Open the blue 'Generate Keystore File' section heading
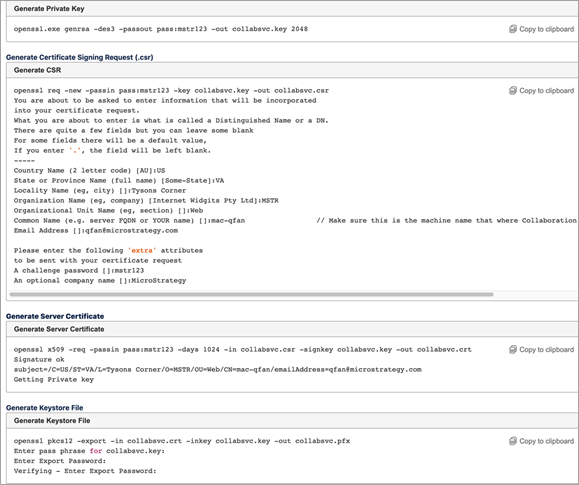Image resolution: width=579 pixels, height=485 pixels. pyautogui.click(x=45, y=408)
